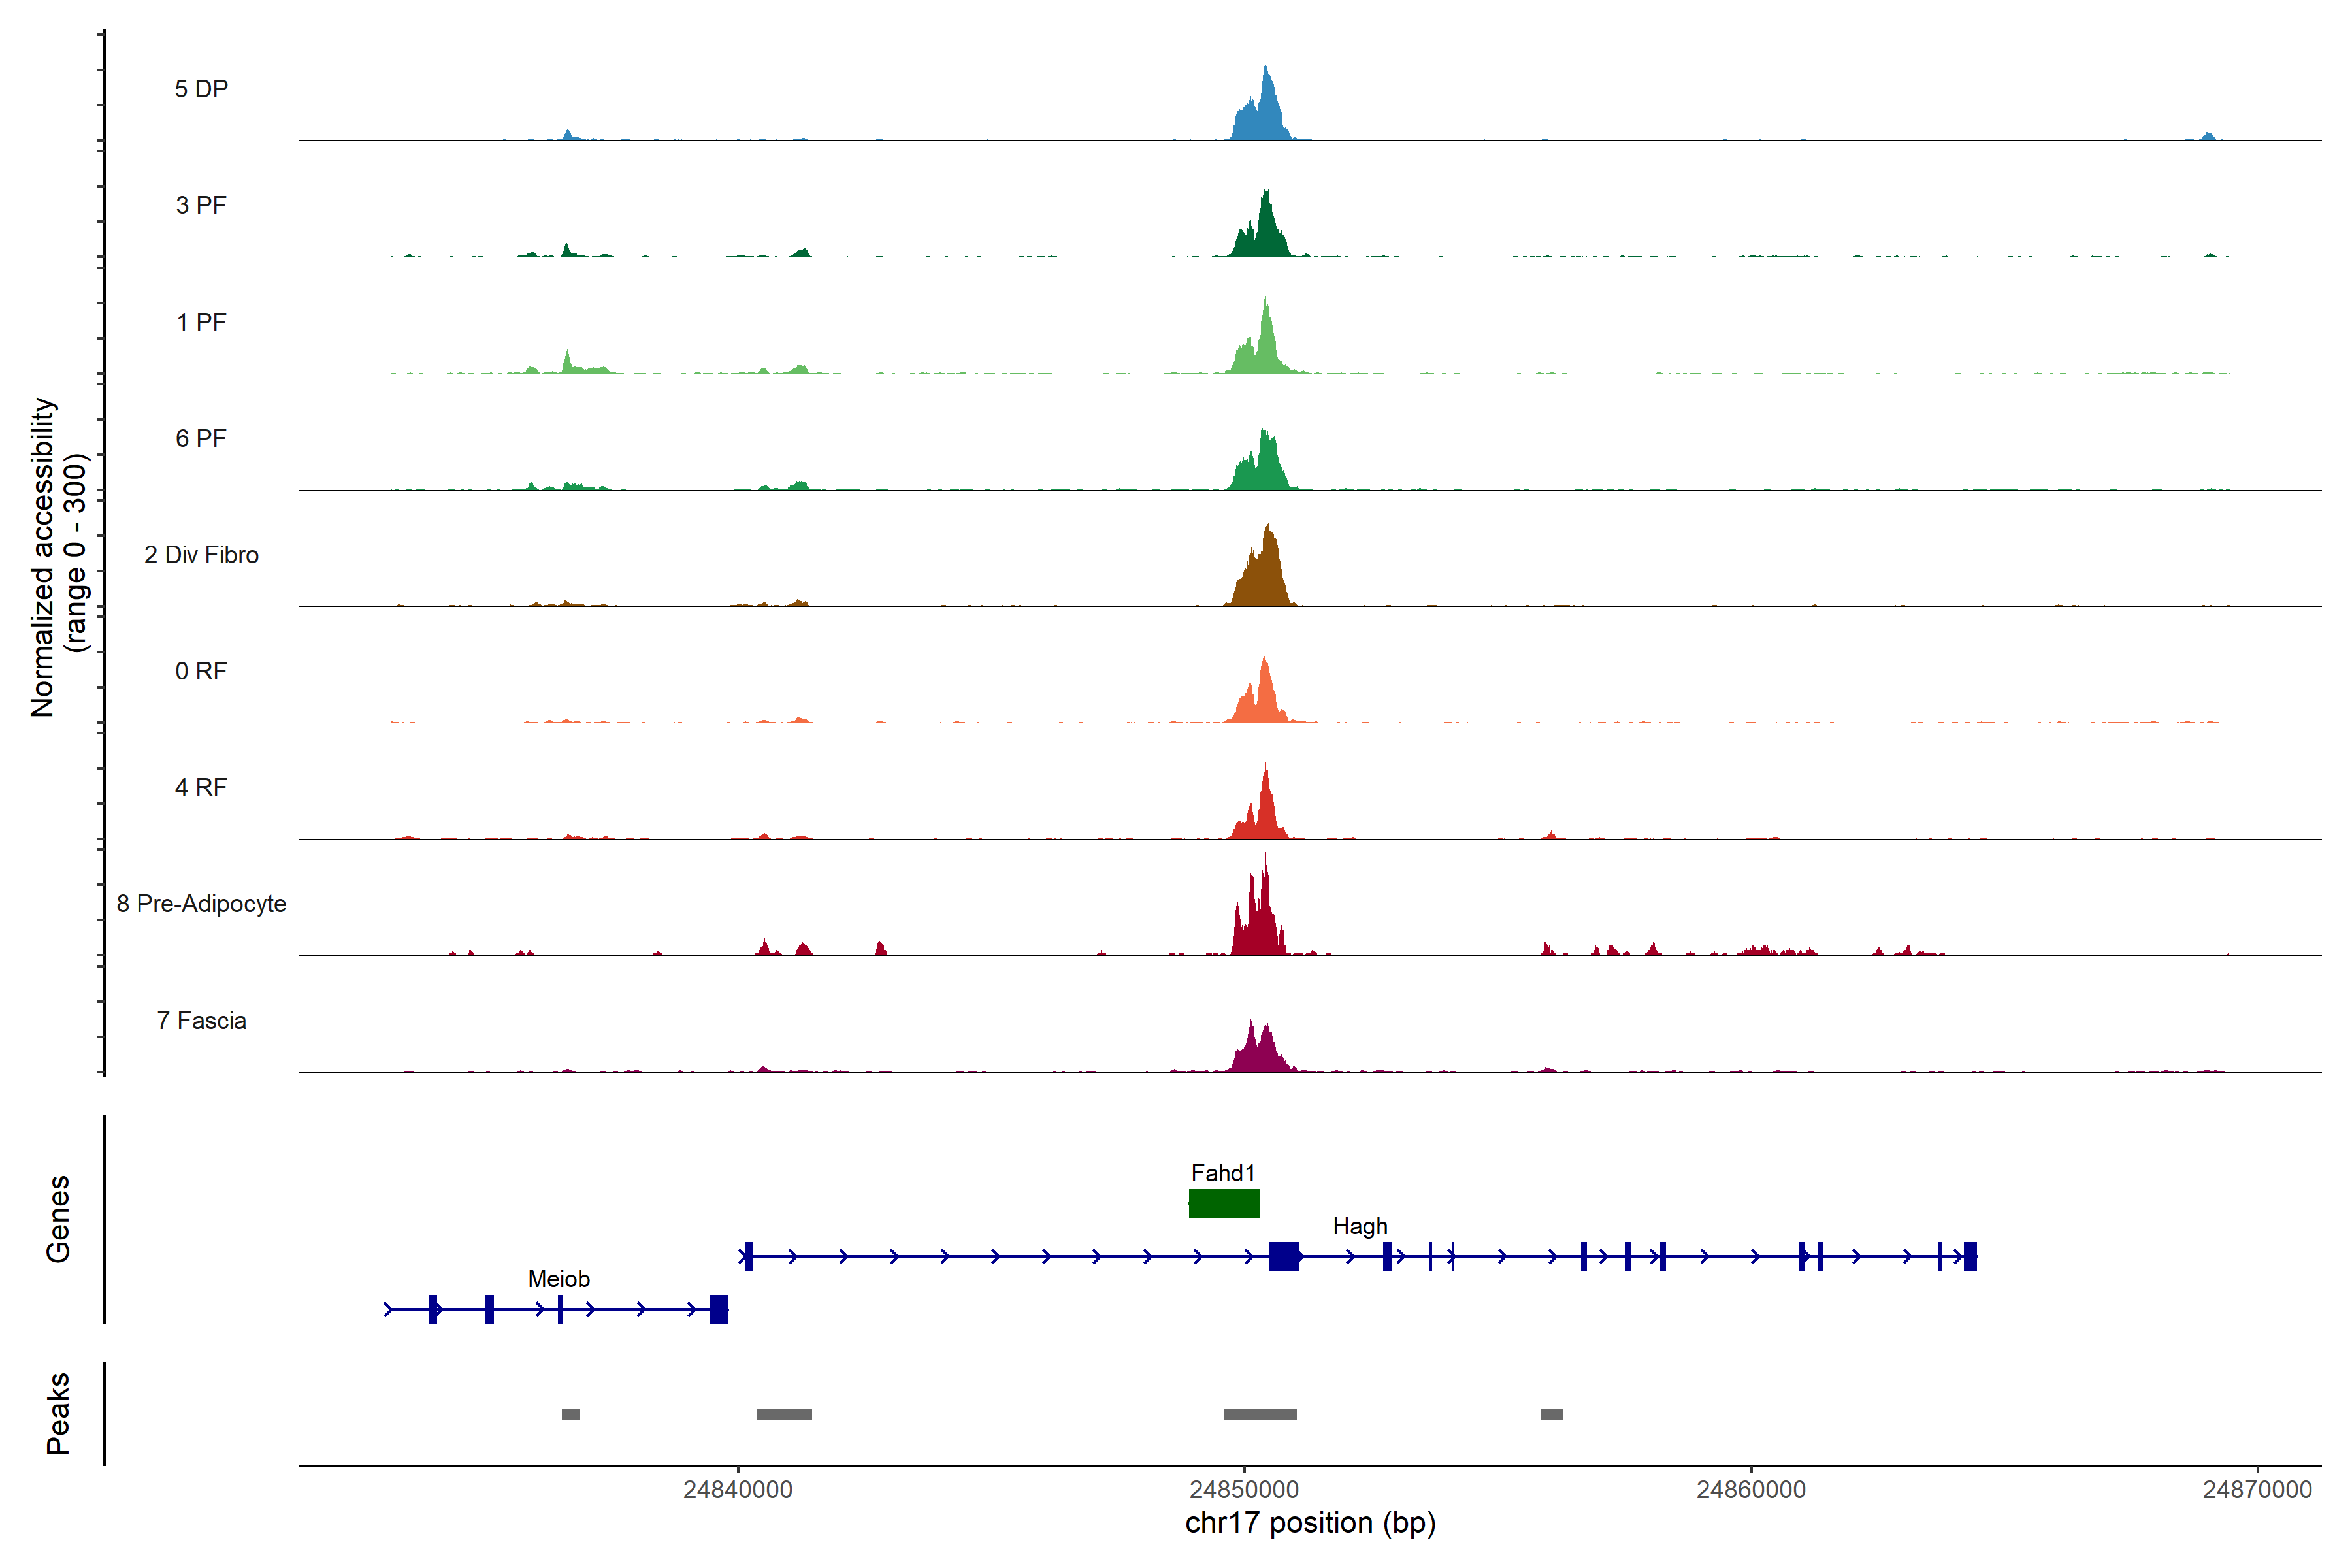Click the second gray peak bar

[x=784, y=1414]
